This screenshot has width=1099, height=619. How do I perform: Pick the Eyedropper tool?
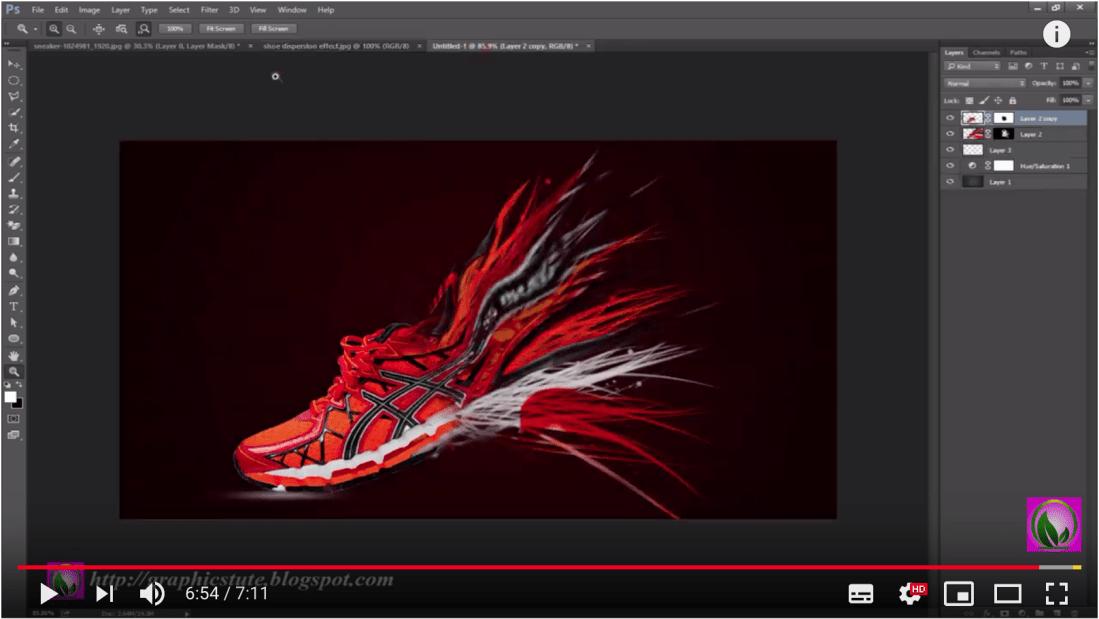point(14,145)
